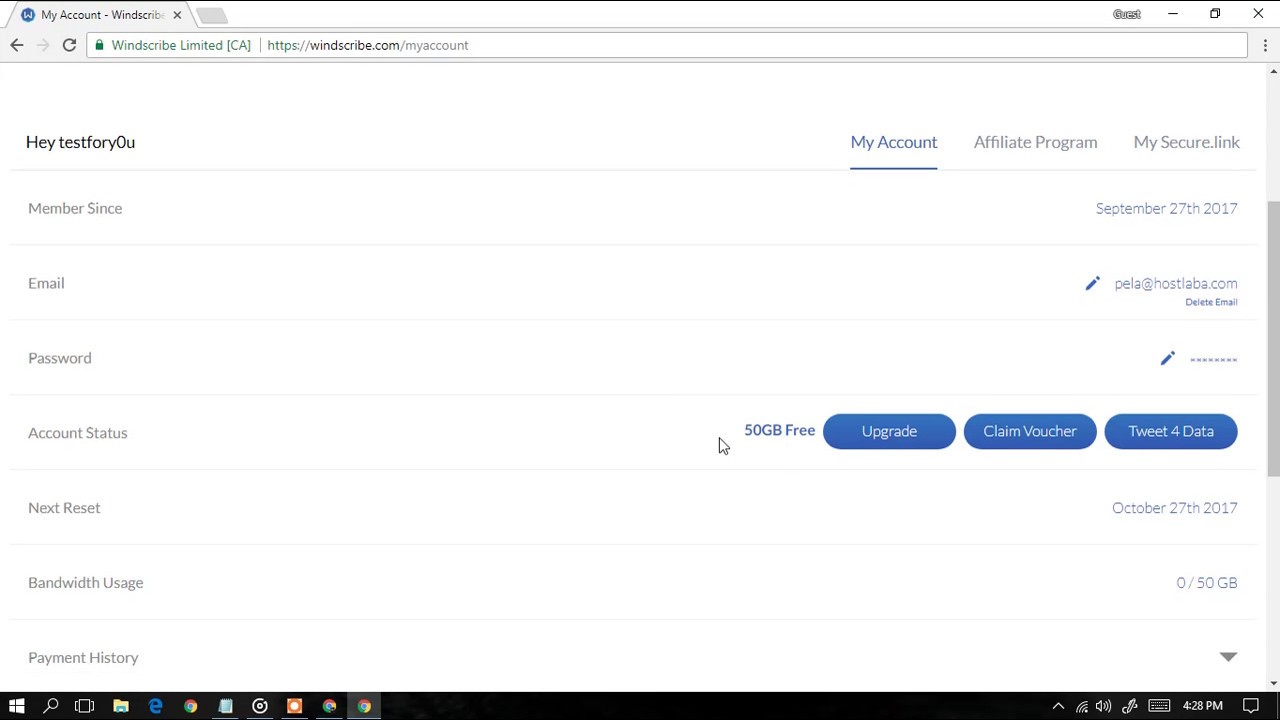Switch to the My Account tab
1280x720 pixels.
click(x=894, y=142)
